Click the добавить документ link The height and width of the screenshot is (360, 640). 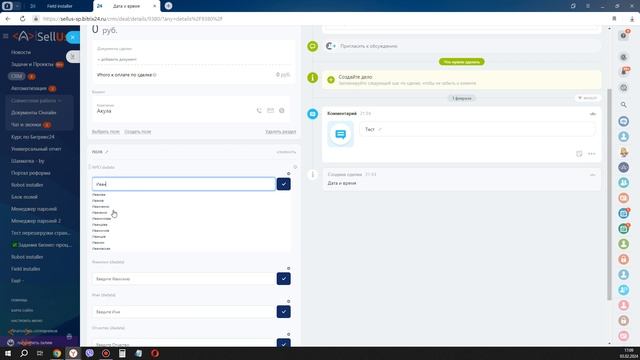click(x=117, y=60)
